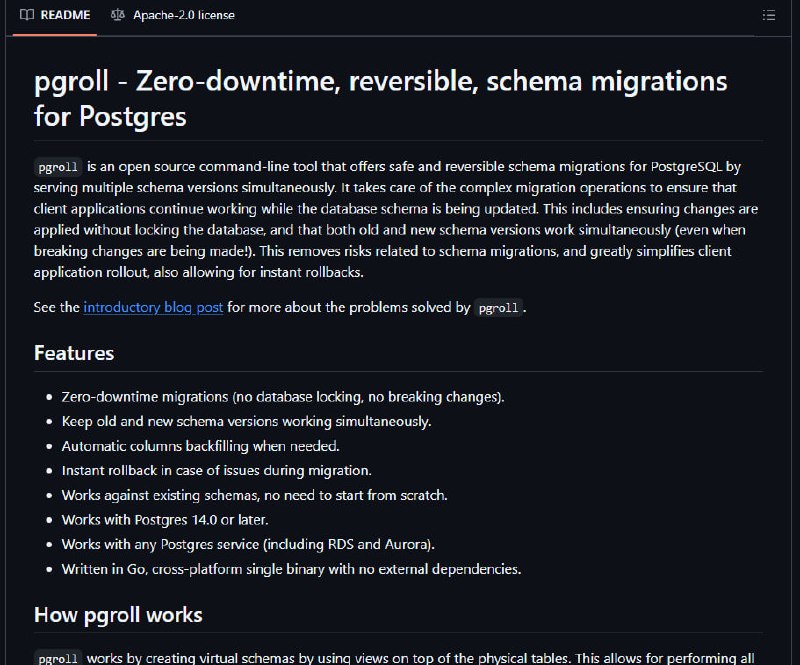This screenshot has width=800, height=665.
Task: Click the license scales icon
Action: click(117, 15)
